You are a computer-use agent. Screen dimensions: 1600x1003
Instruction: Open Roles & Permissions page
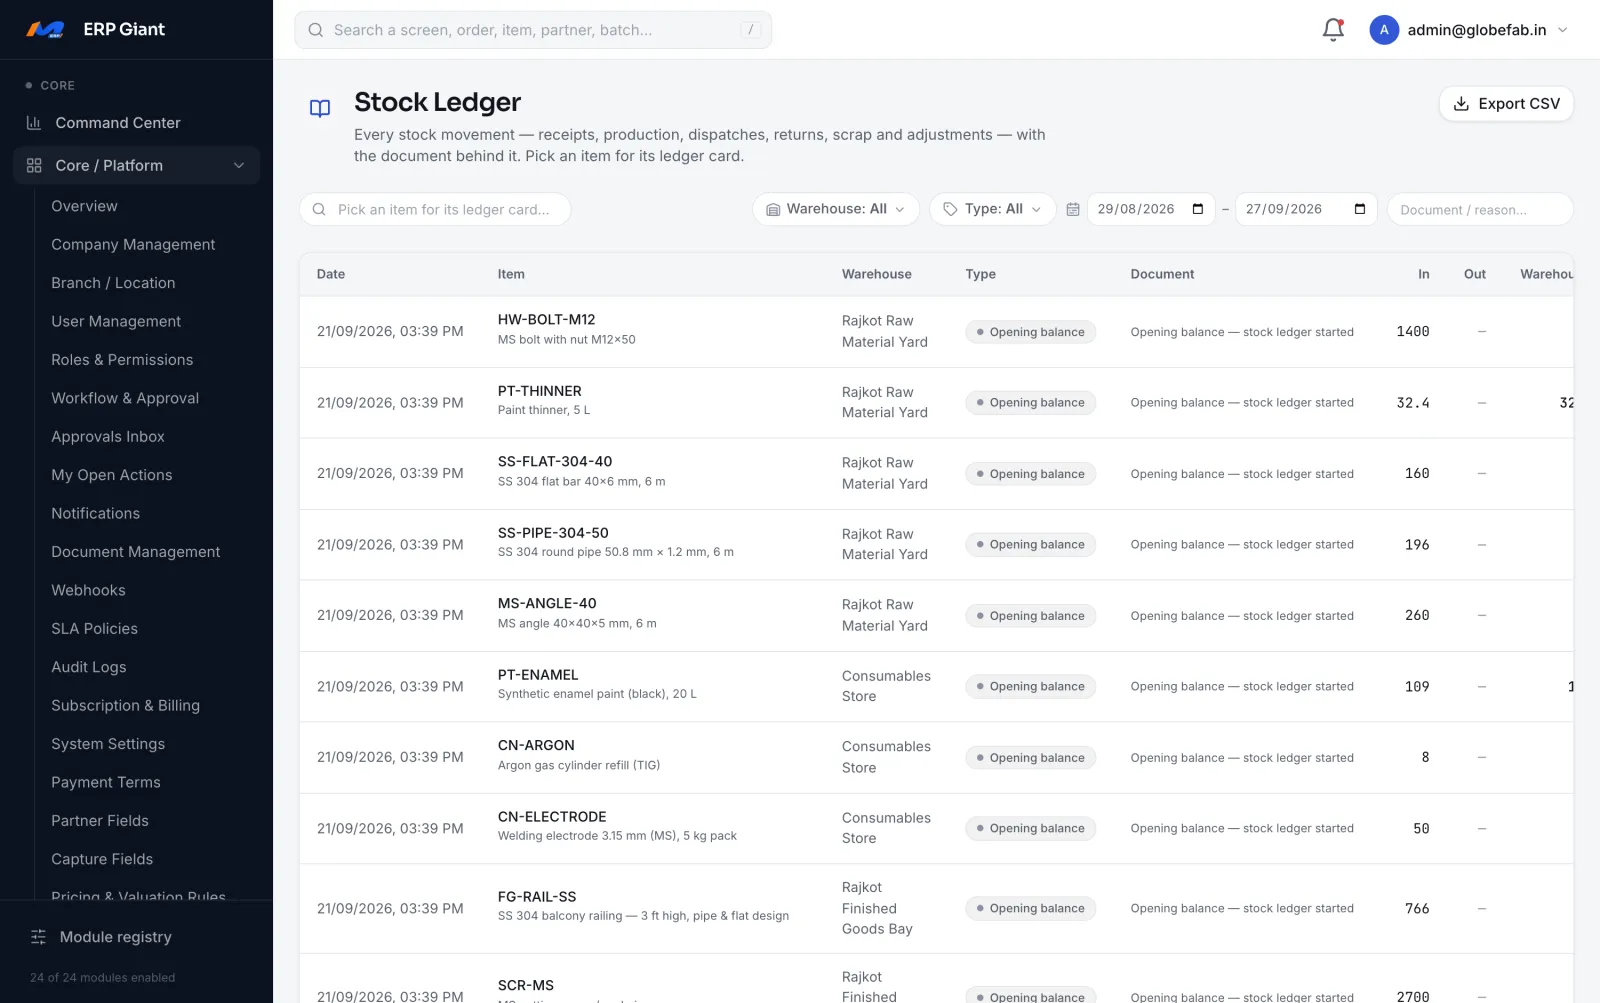pyautogui.click(x=122, y=360)
